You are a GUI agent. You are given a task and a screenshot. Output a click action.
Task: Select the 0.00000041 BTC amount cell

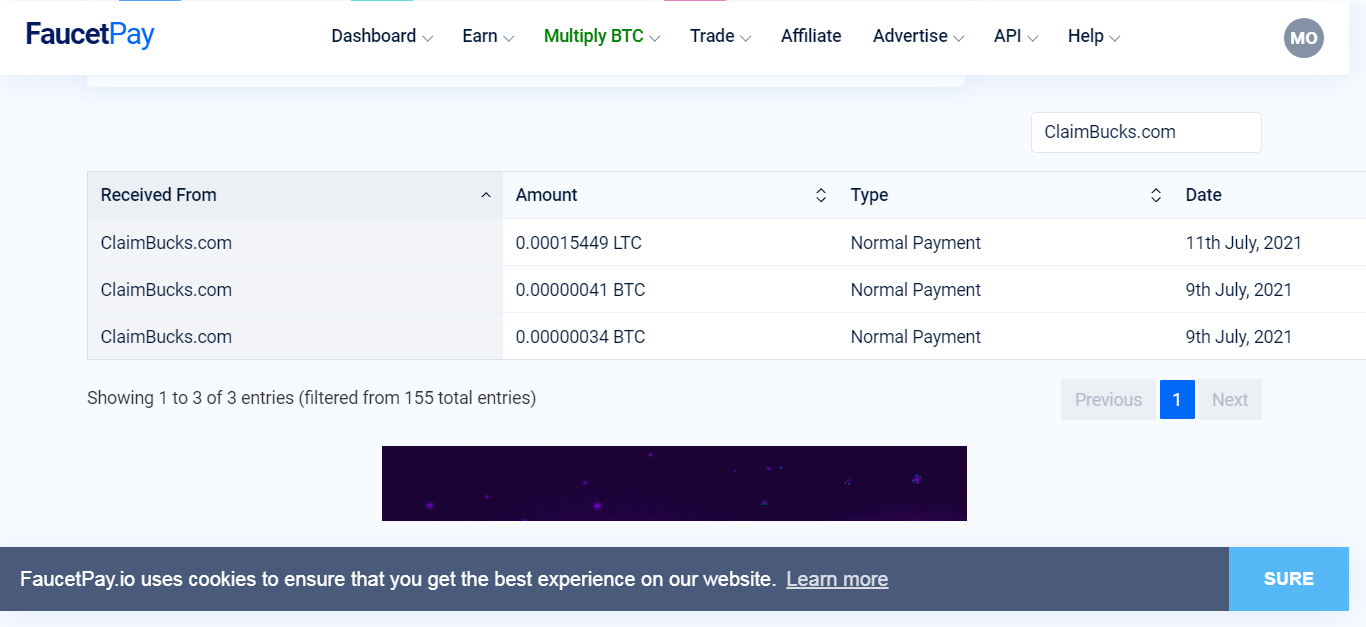(x=670, y=290)
